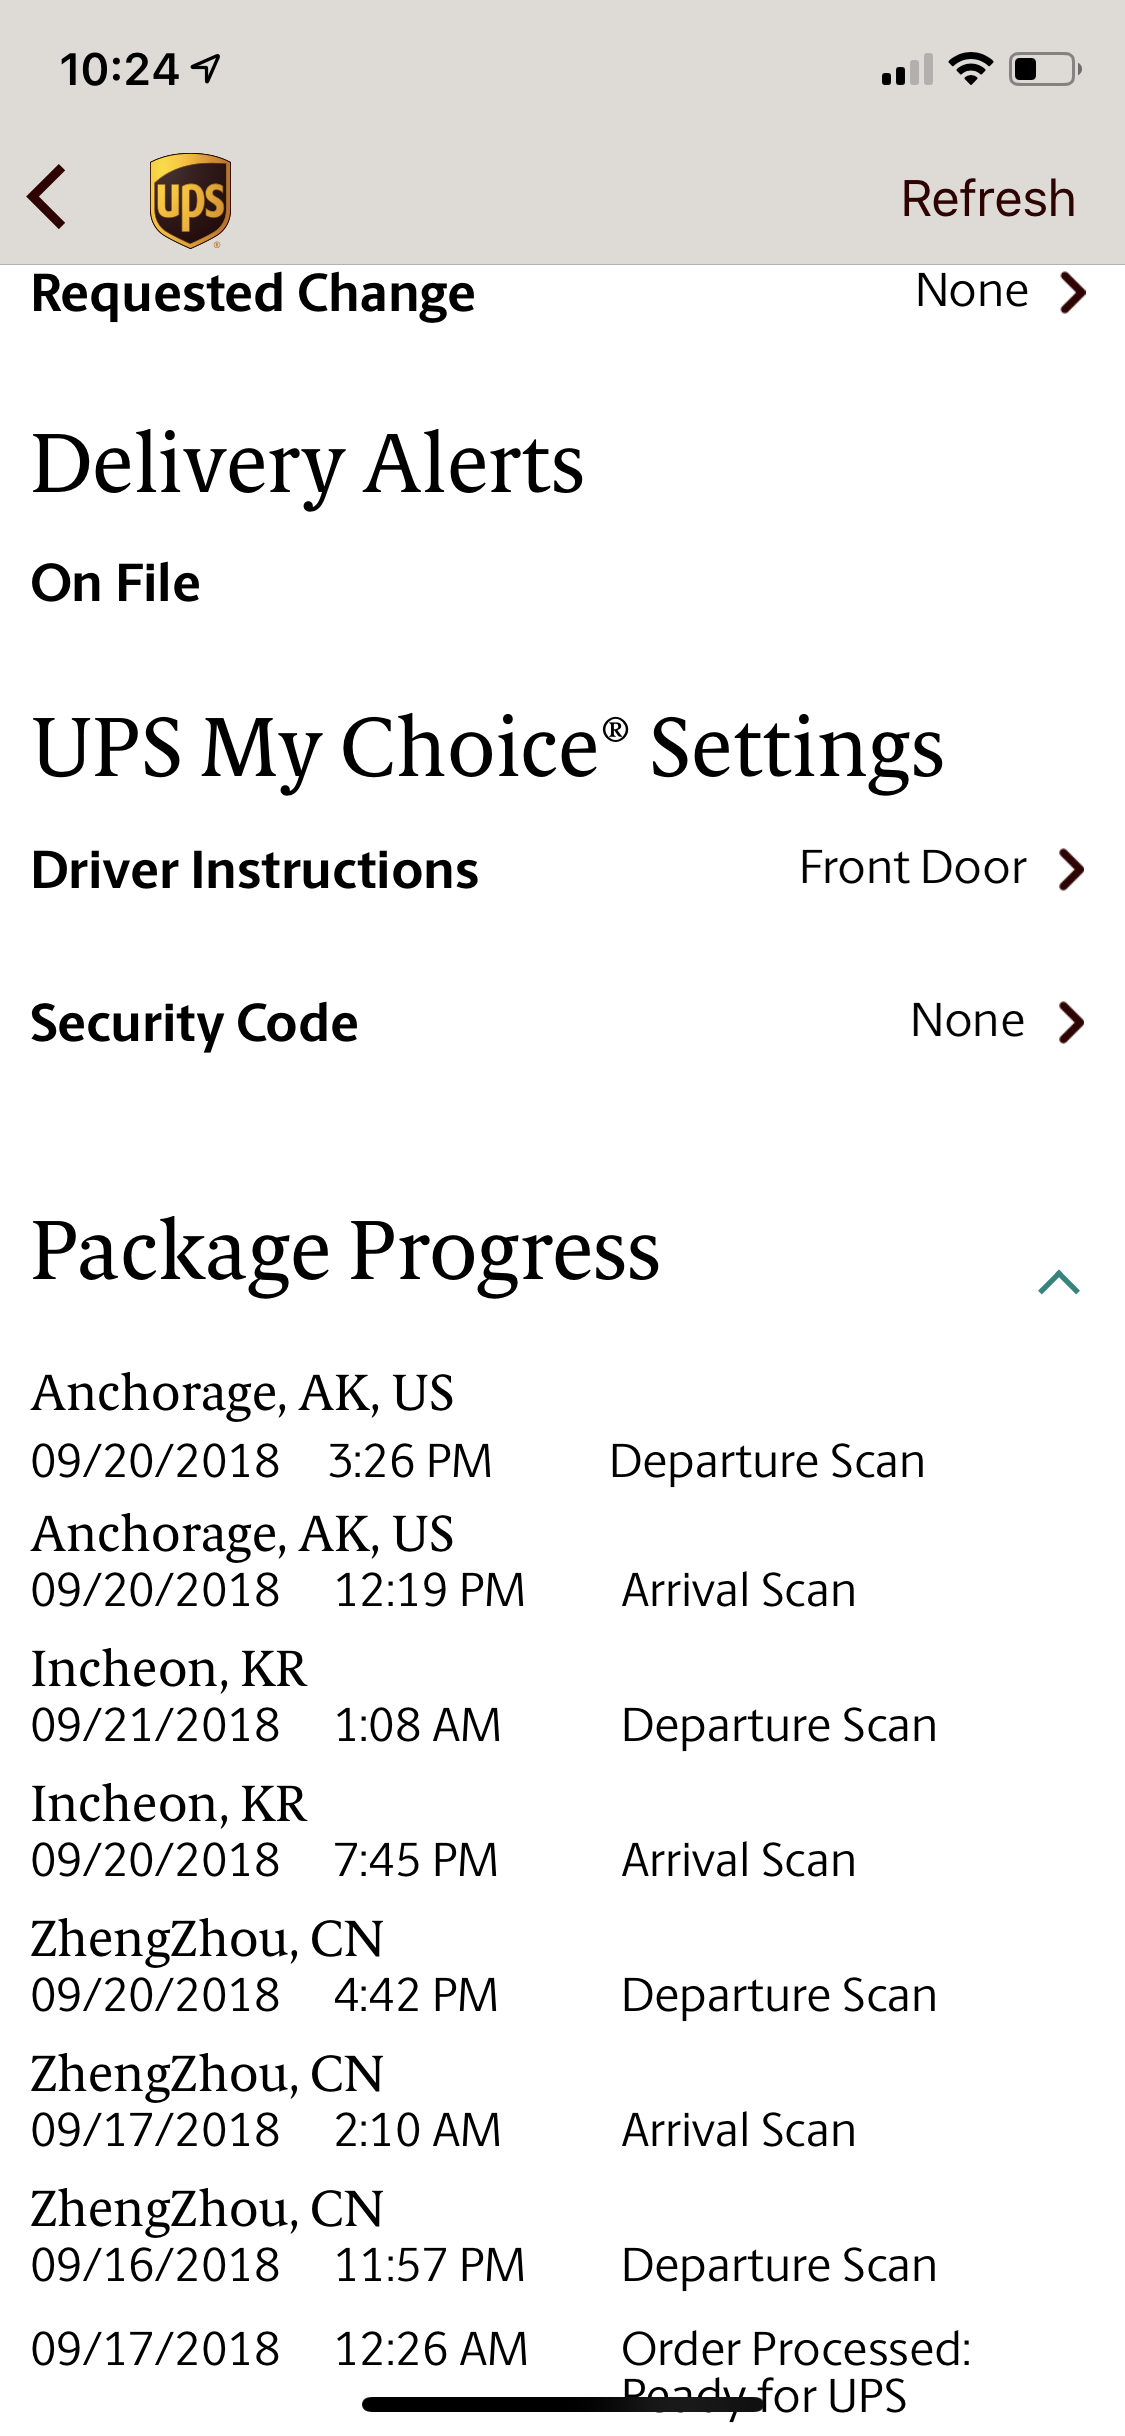Select the Driver Instructions row label

click(x=255, y=869)
